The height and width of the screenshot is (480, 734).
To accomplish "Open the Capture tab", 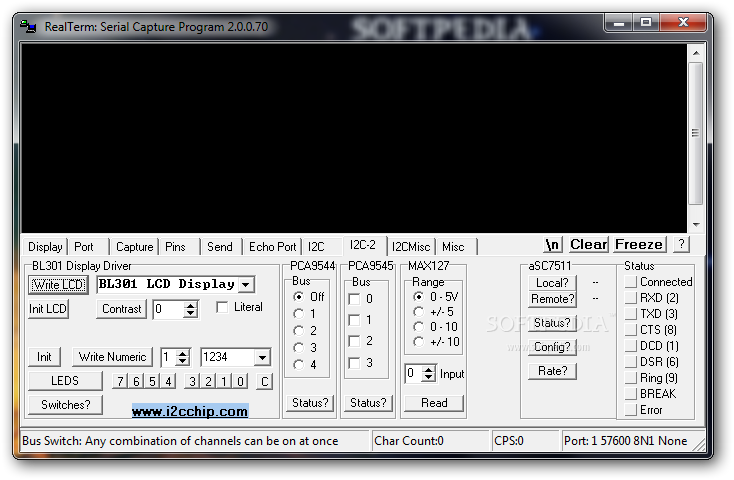I will pos(134,247).
